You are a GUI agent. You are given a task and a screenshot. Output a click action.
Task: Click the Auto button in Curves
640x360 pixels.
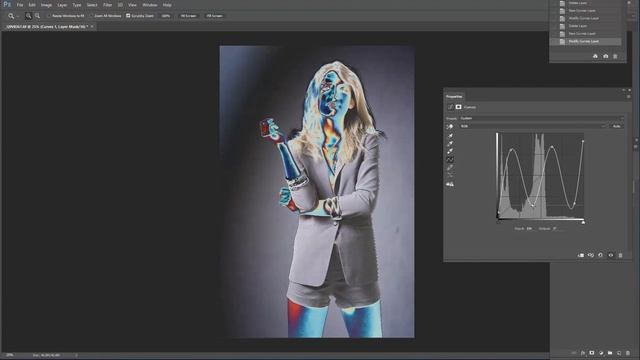617,126
